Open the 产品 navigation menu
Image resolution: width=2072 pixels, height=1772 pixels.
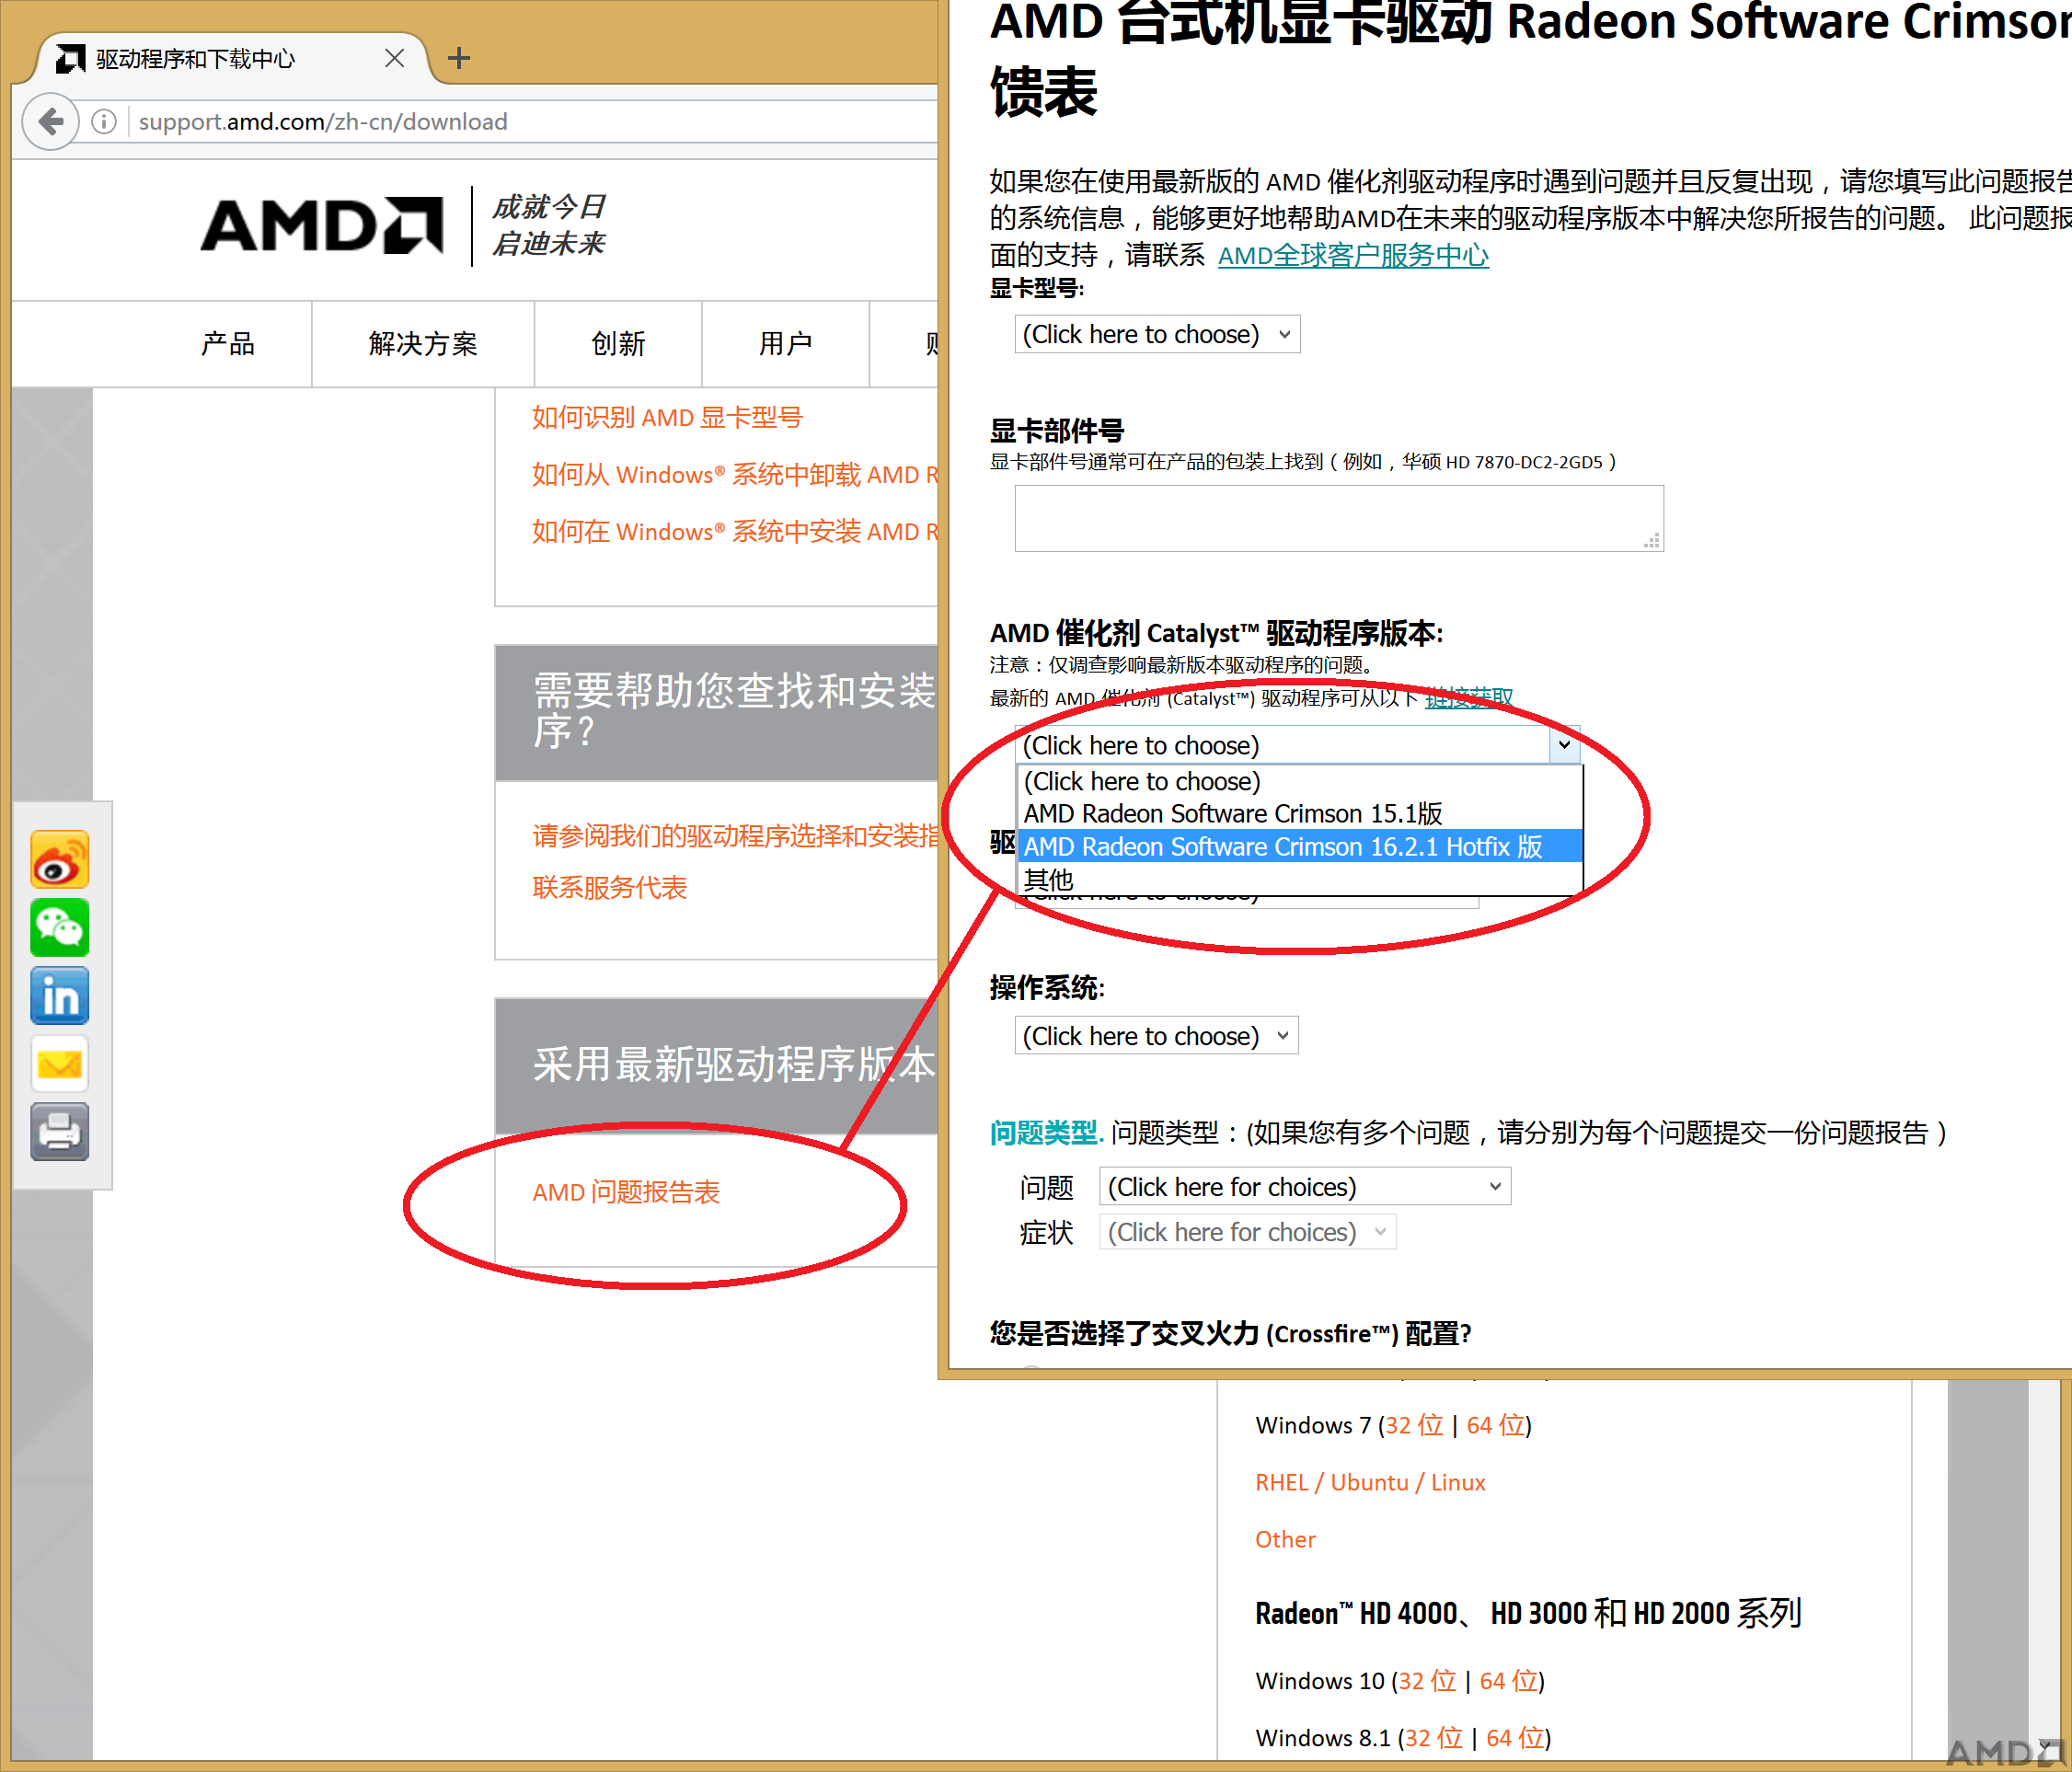tap(228, 344)
